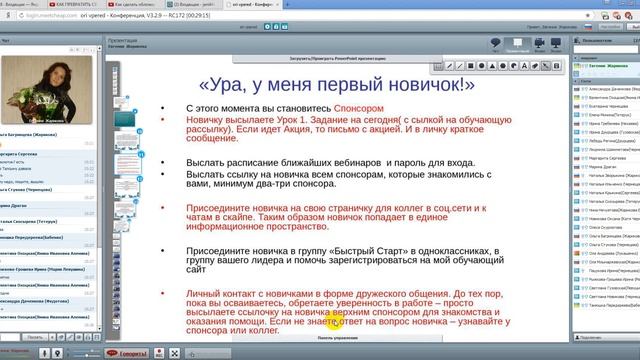The height and width of the screenshot is (360, 640).
Task: Start recording with the REC button
Action: point(159,353)
